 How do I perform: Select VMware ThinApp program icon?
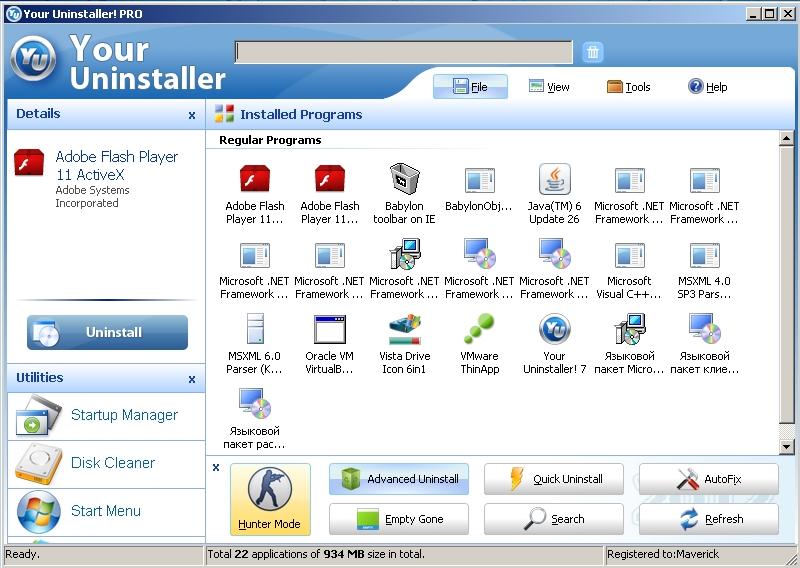pos(479,329)
